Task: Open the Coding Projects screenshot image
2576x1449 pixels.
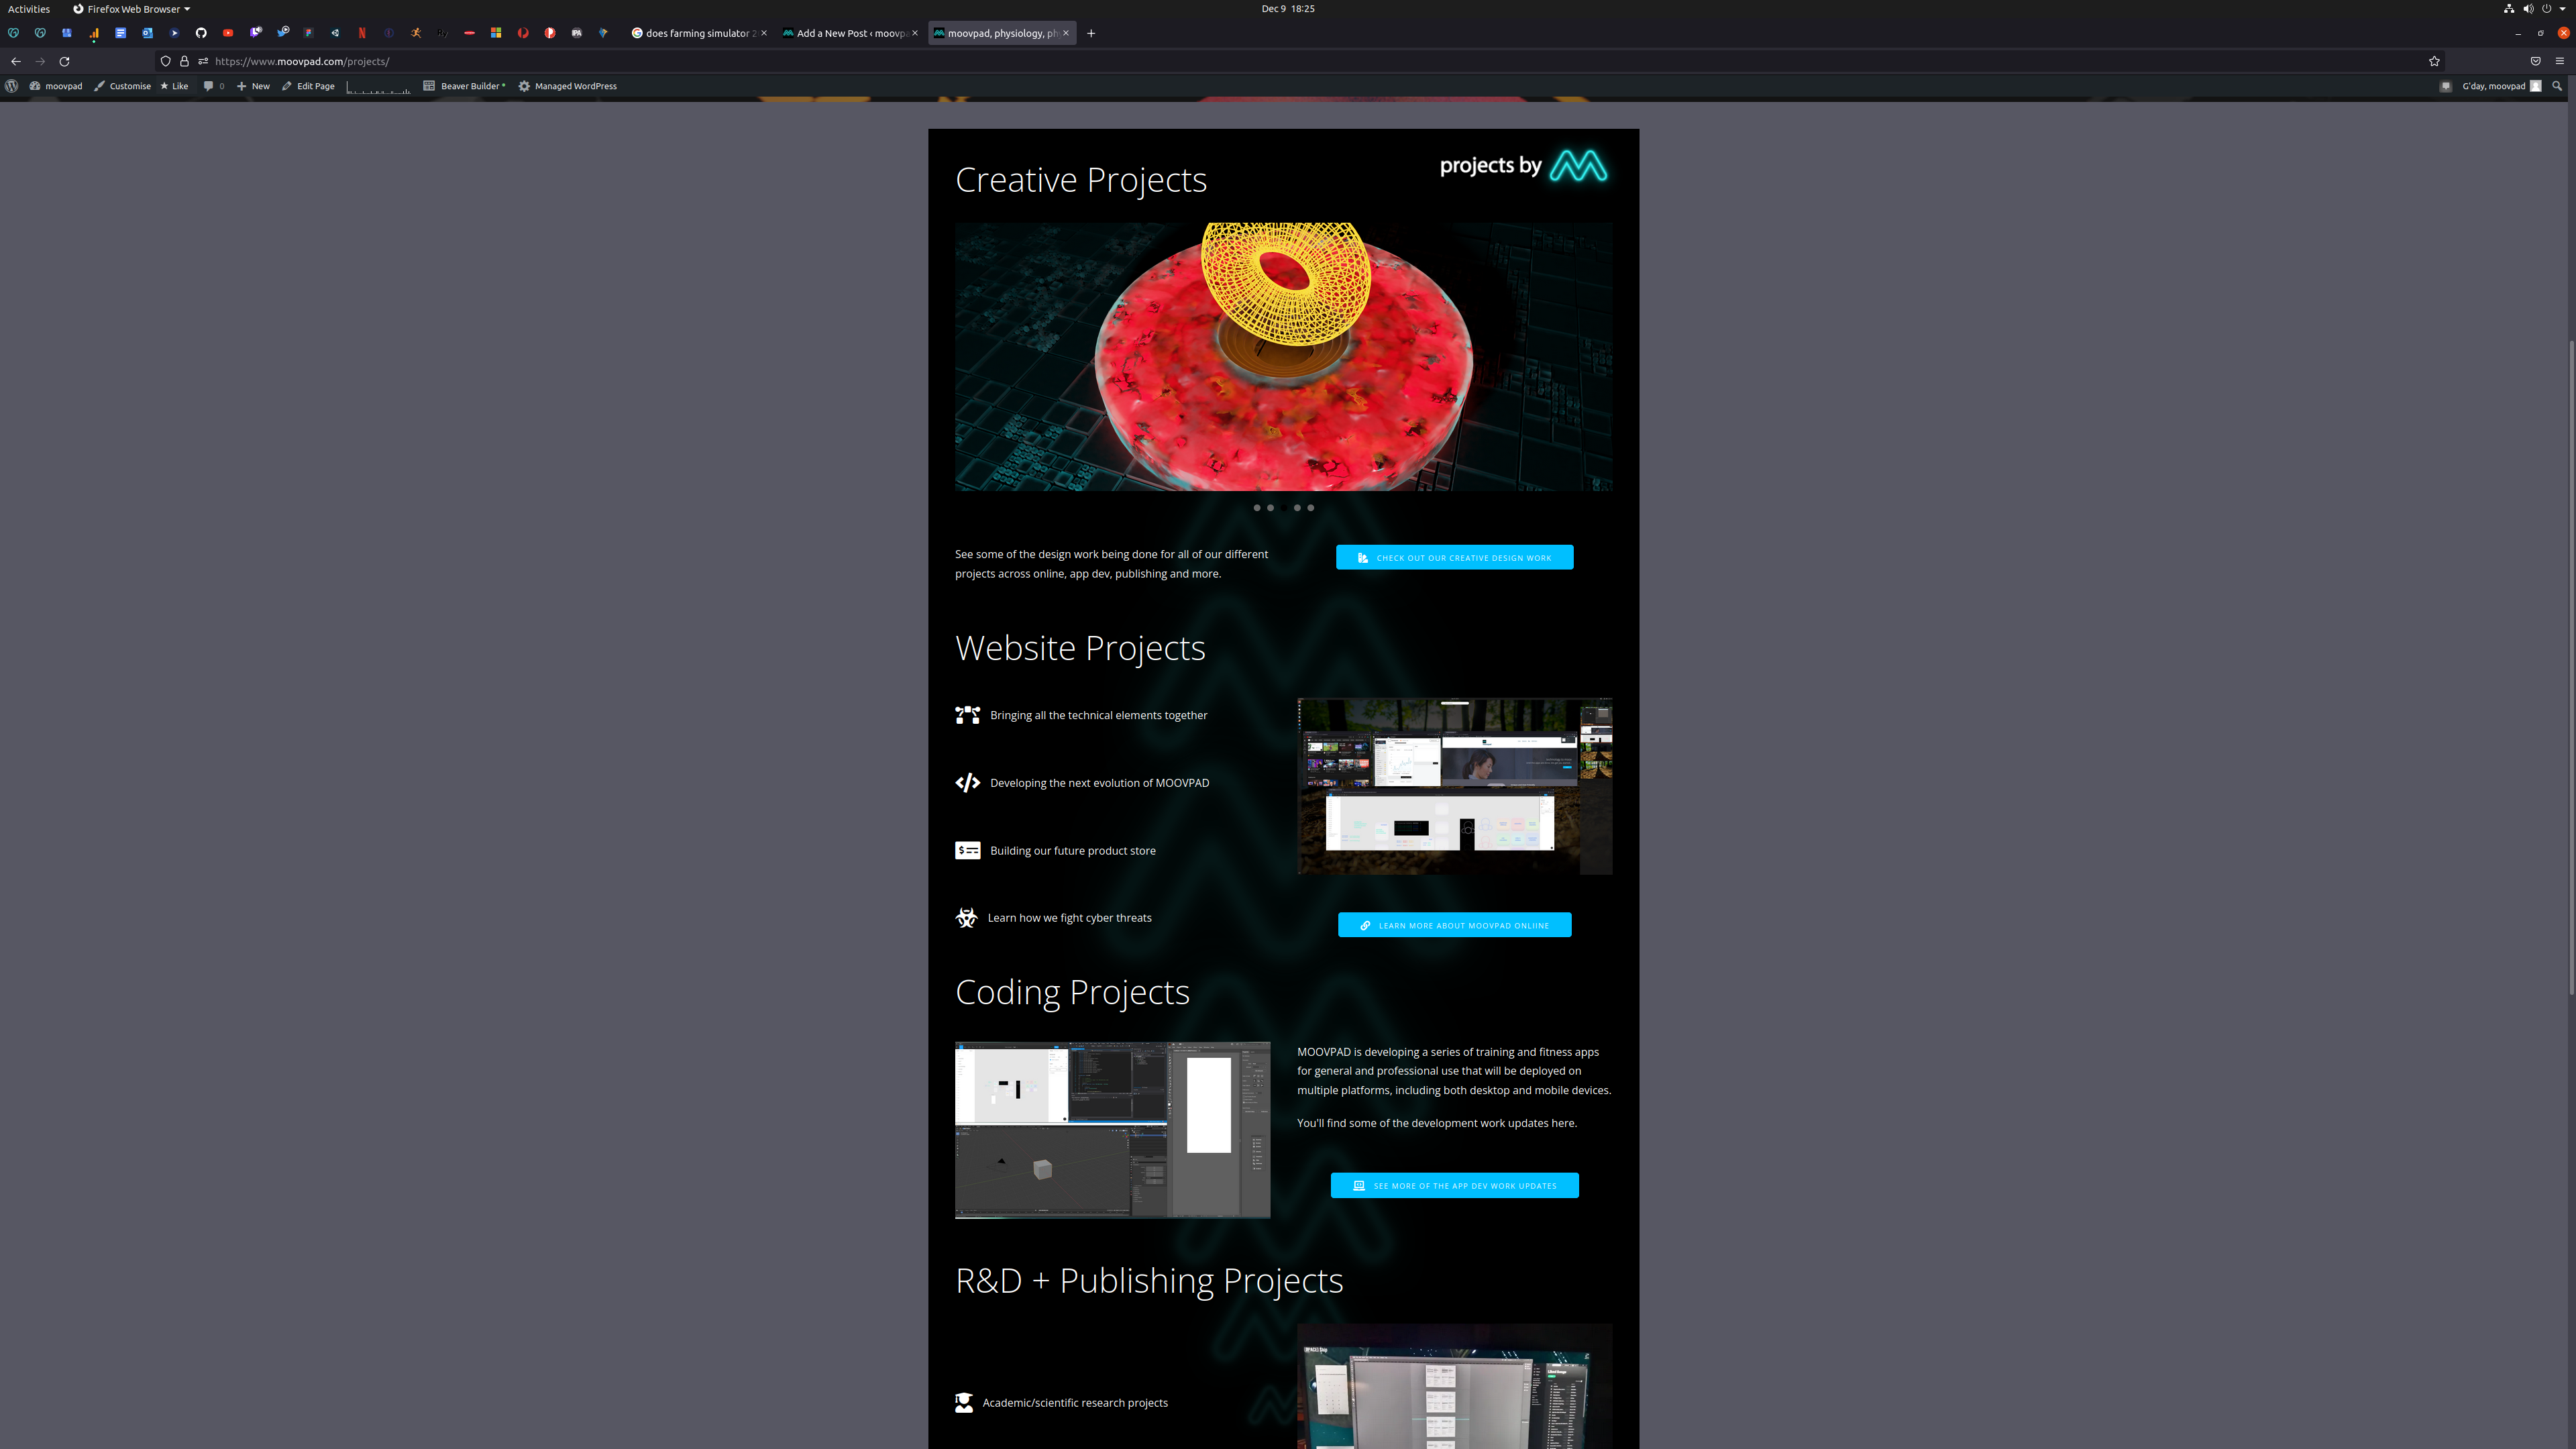Action: pos(1112,1130)
